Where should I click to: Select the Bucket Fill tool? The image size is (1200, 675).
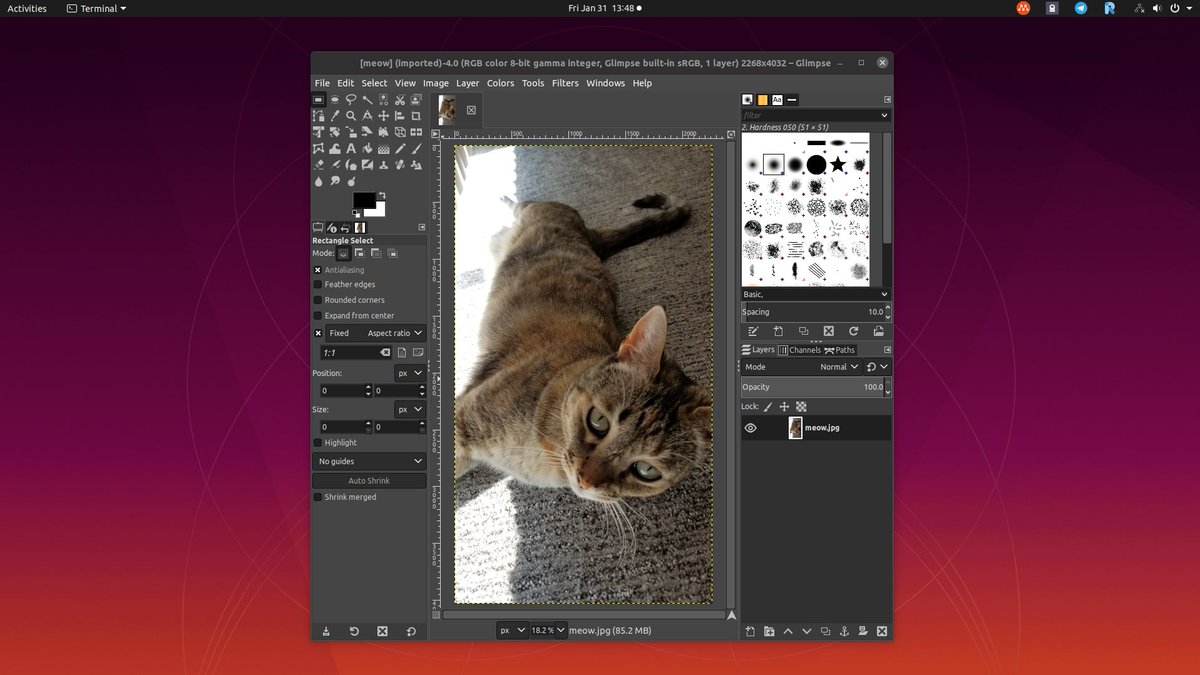[367, 148]
